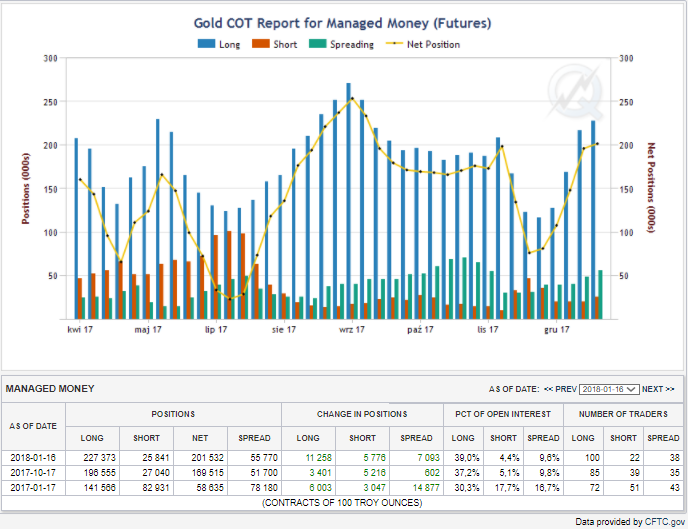Click PCT short value 17,7%
Image resolution: width=688 pixels, height=529 pixels.
(505, 488)
